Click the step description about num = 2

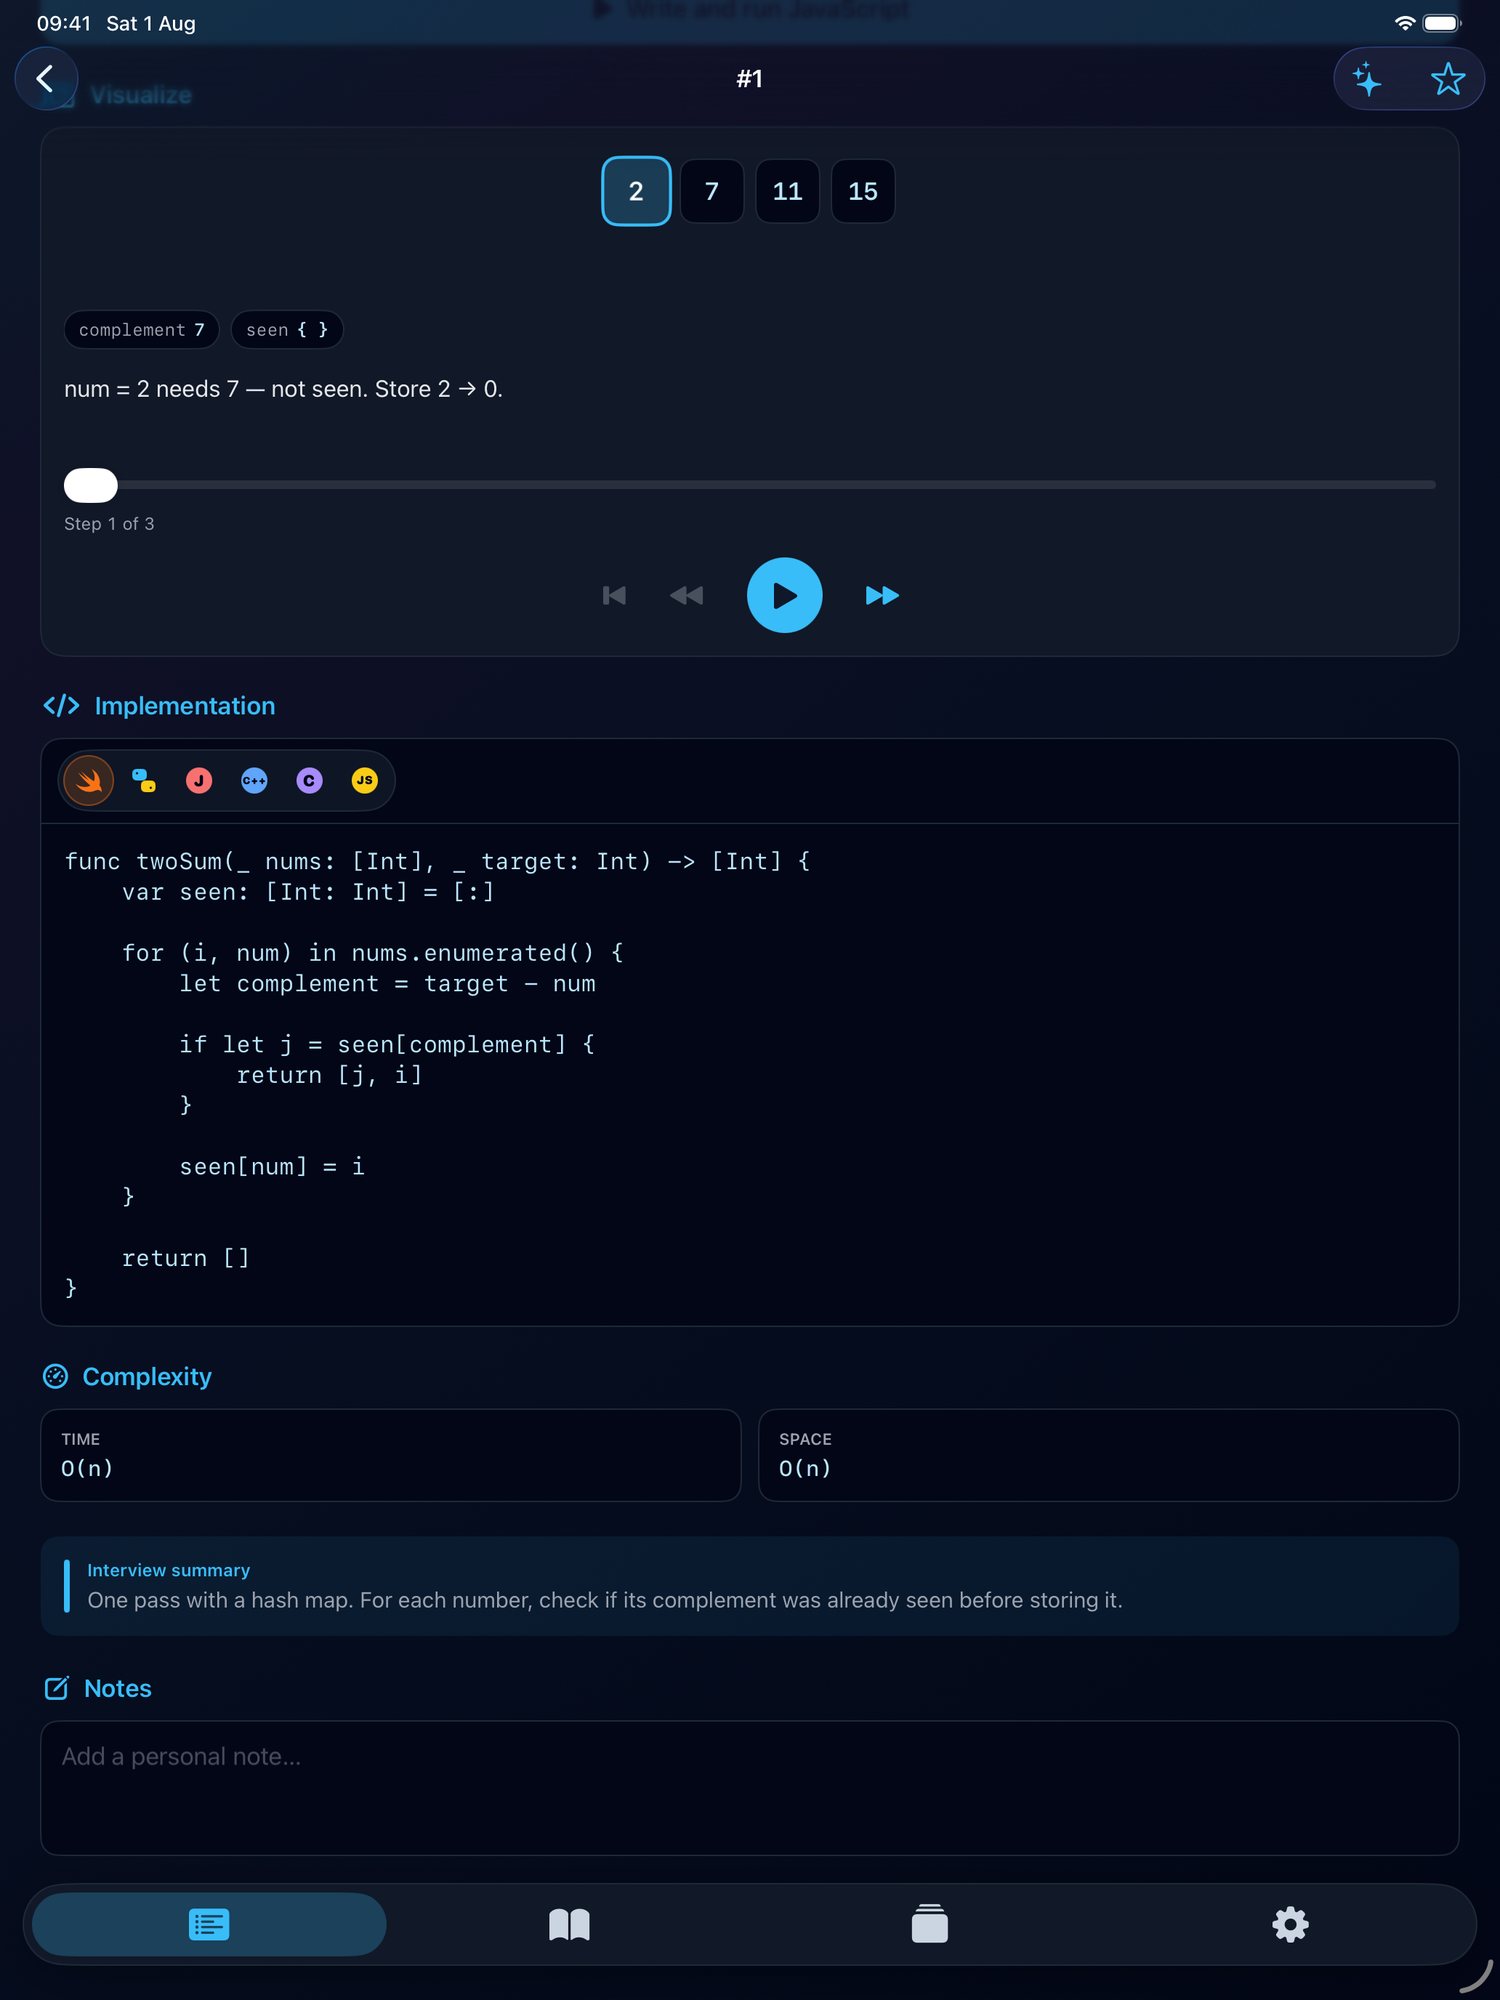click(x=283, y=389)
